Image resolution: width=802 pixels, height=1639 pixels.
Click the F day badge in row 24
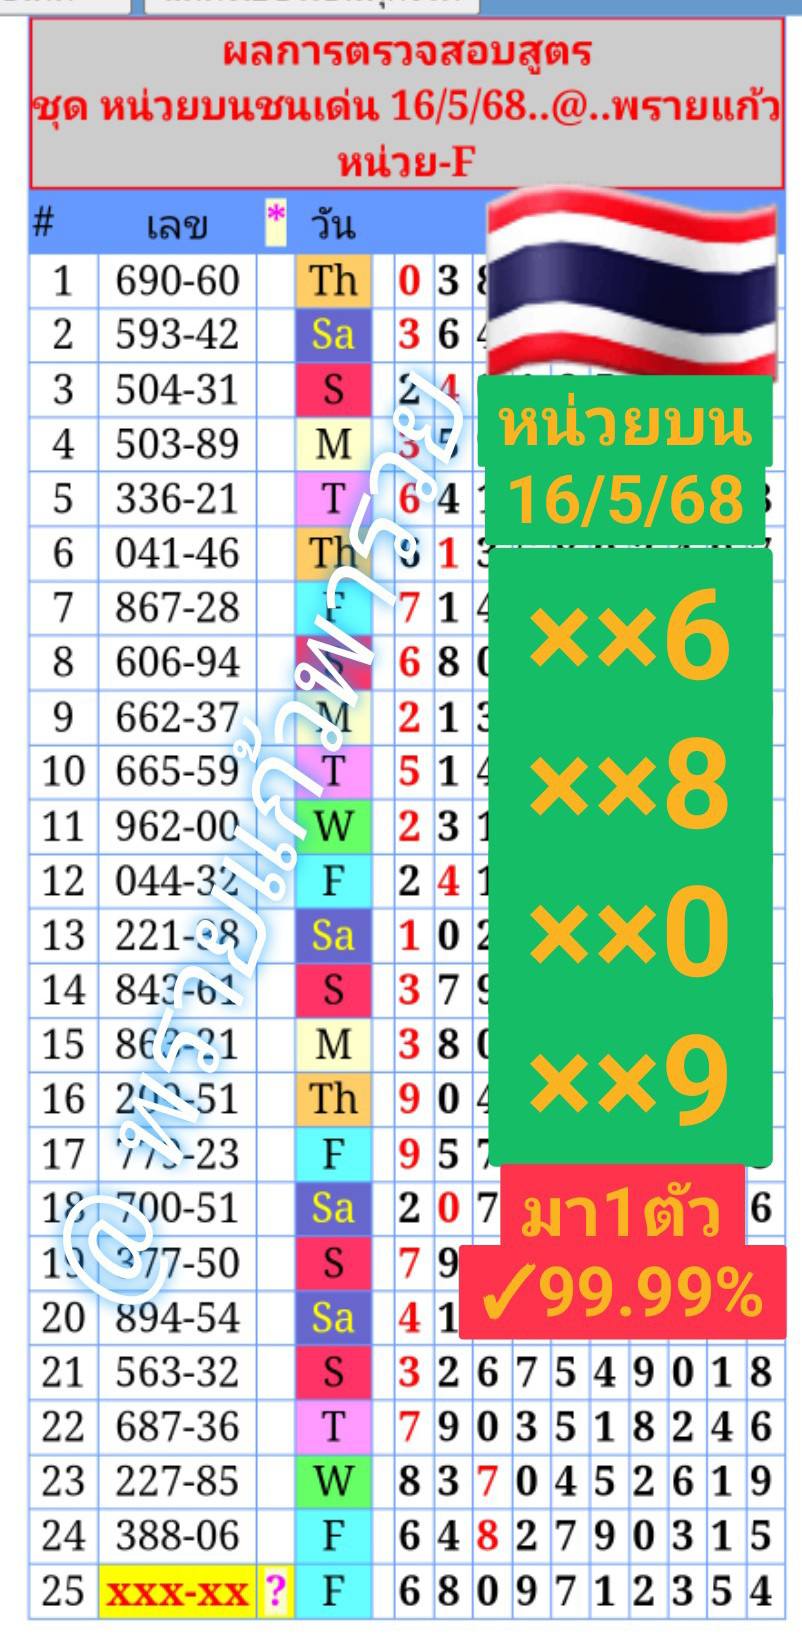(x=333, y=1536)
